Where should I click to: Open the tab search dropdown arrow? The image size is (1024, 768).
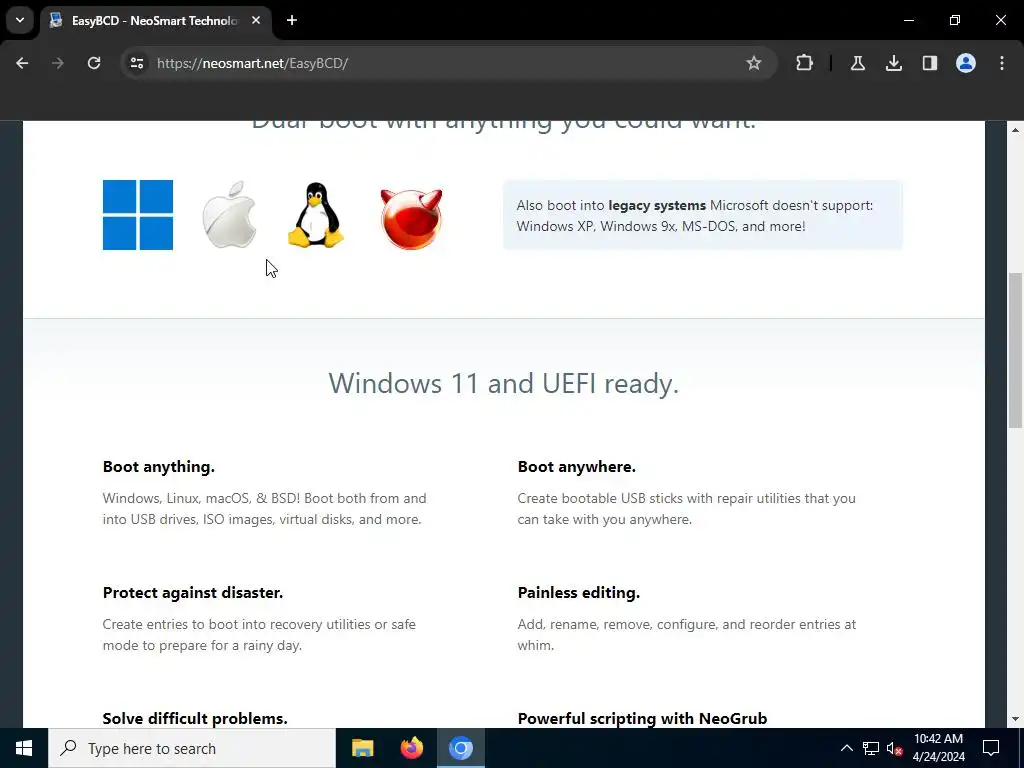point(20,20)
